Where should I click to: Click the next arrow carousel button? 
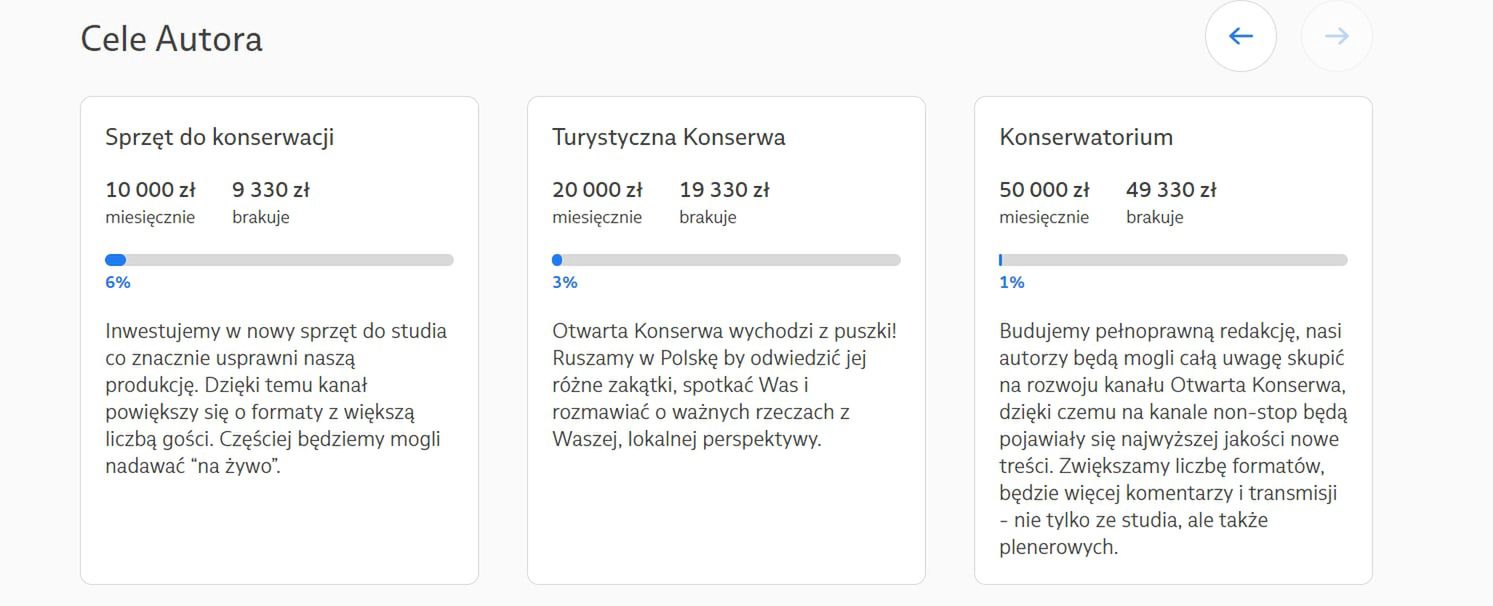click(x=1336, y=37)
